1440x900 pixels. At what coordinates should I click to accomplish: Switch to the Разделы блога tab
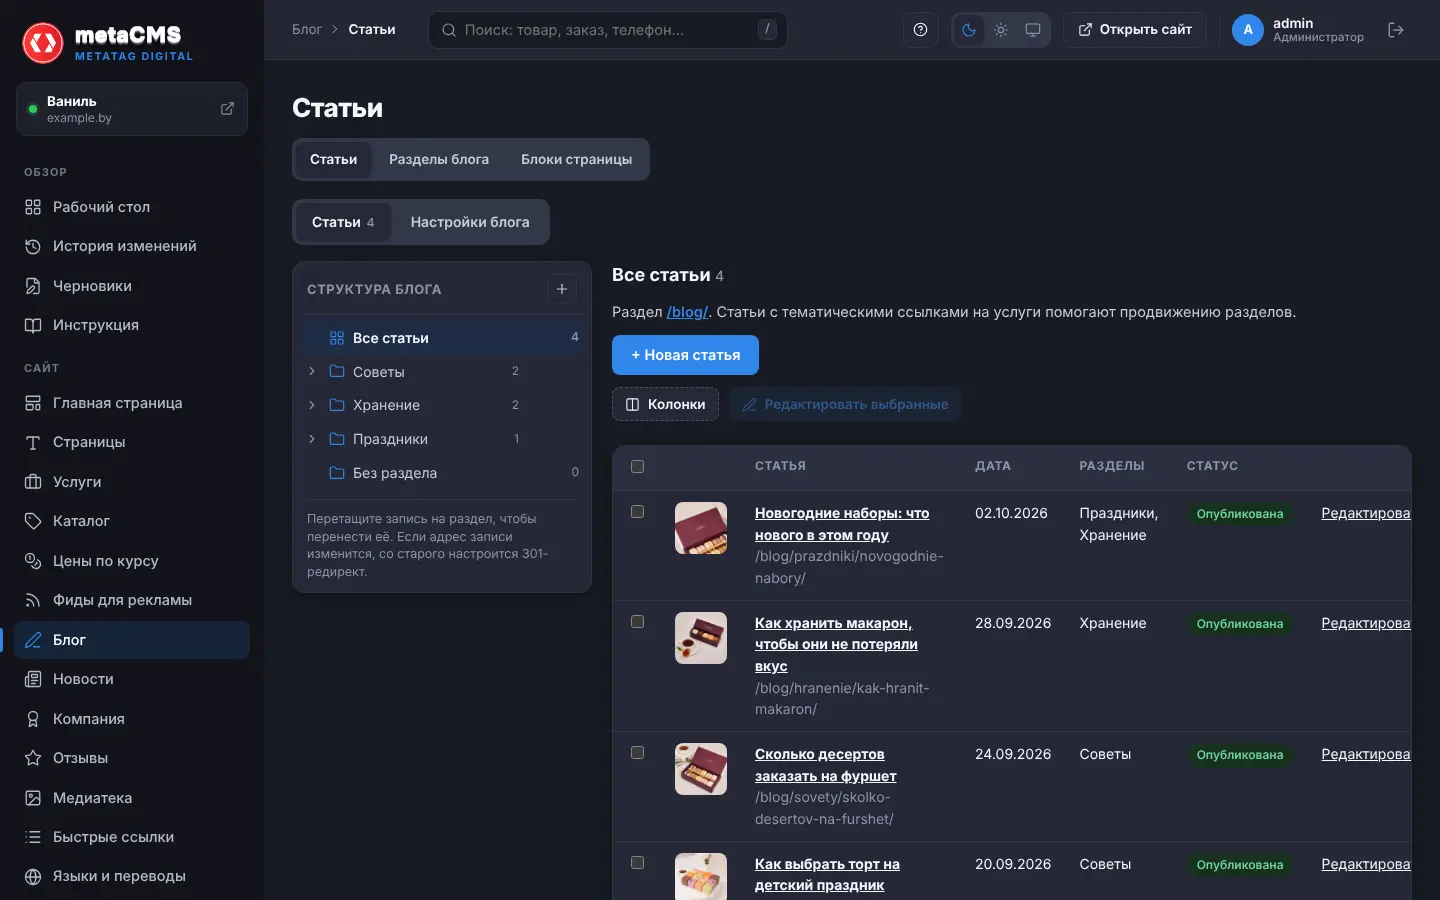coord(439,160)
